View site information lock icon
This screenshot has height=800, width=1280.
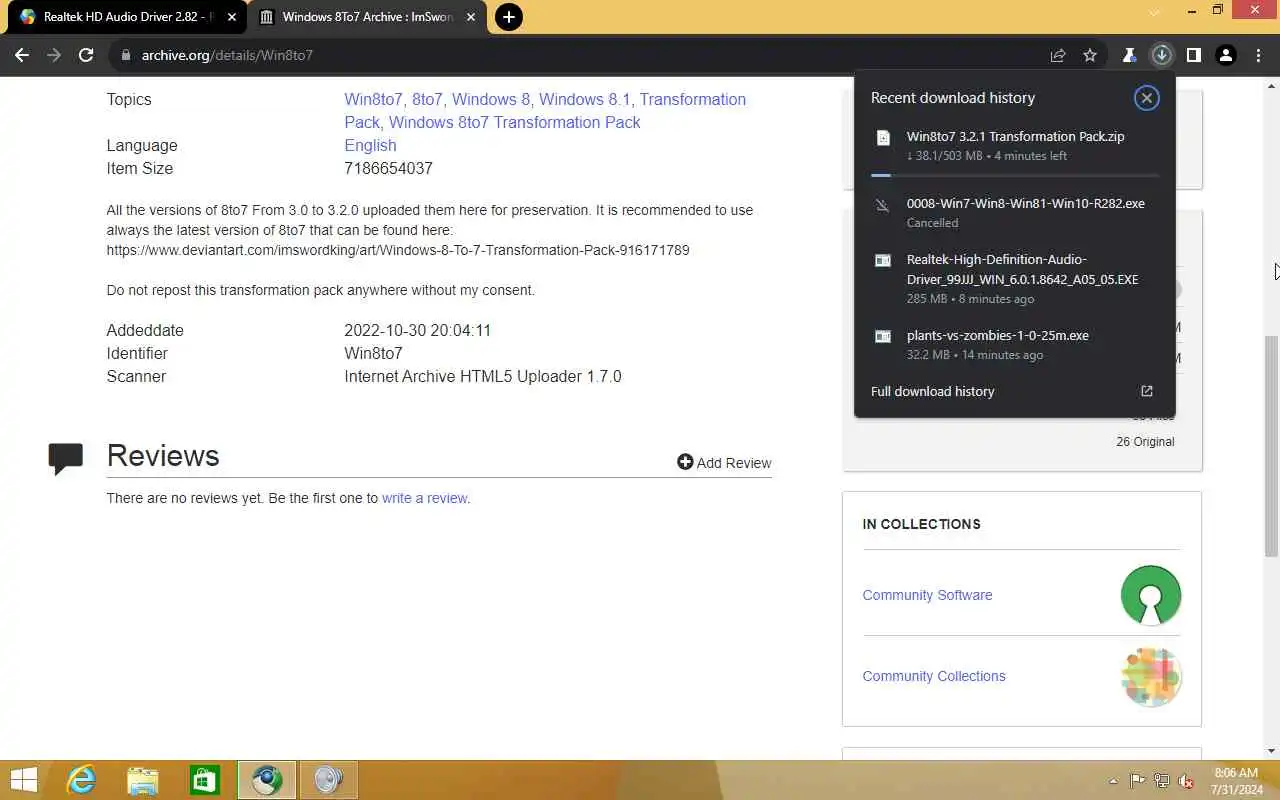tap(126, 55)
